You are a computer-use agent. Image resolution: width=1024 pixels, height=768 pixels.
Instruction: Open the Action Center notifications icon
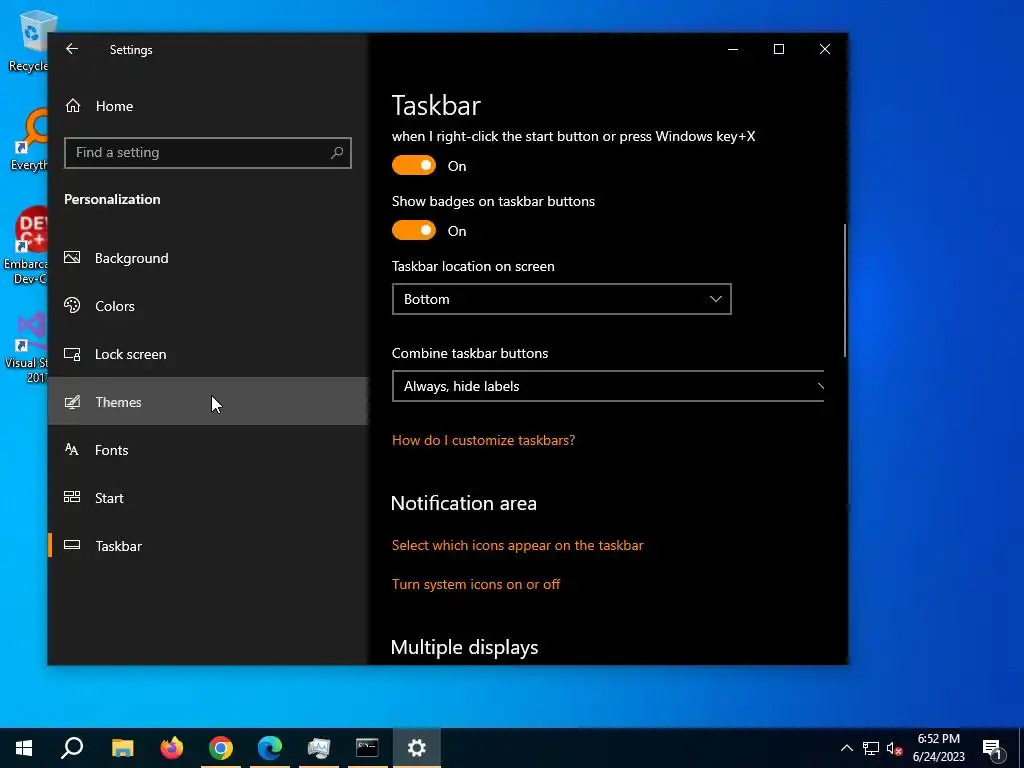pyautogui.click(x=993, y=748)
